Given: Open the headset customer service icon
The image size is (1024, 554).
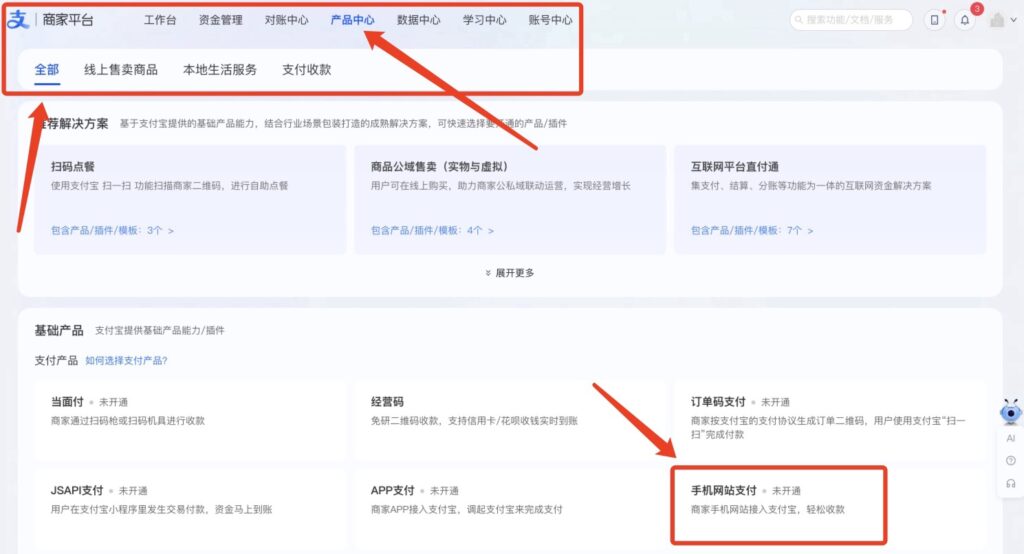Looking at the screenshot, I should tap(1010, 483).
